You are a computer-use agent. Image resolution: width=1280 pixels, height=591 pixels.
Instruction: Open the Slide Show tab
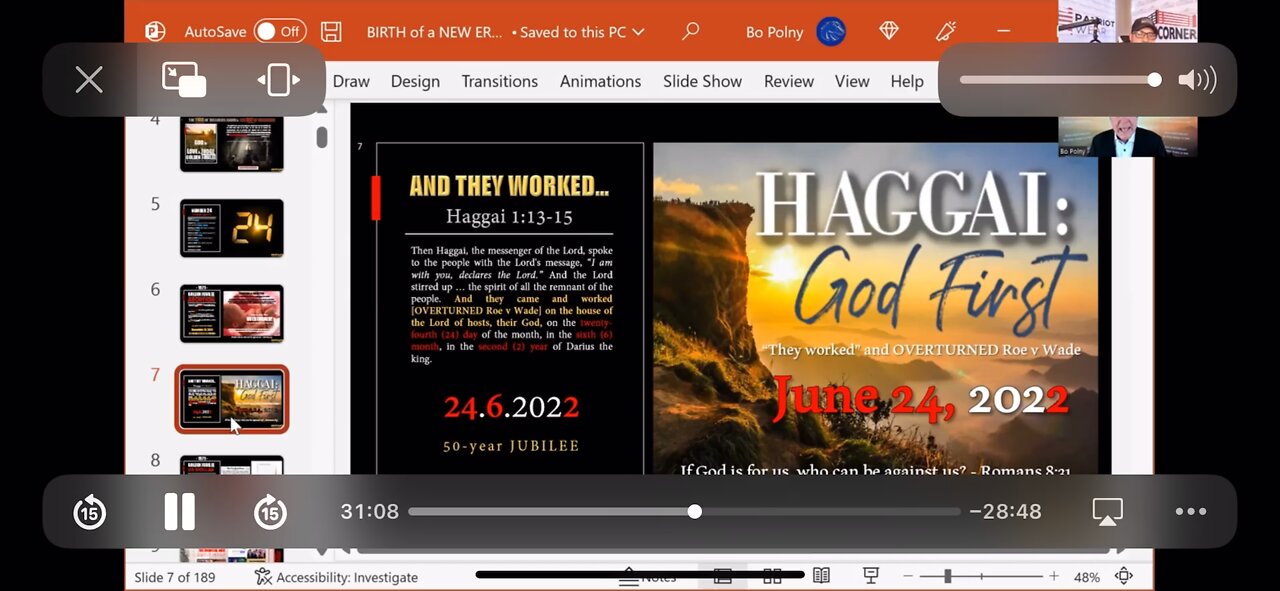click(x=702, y=81)
